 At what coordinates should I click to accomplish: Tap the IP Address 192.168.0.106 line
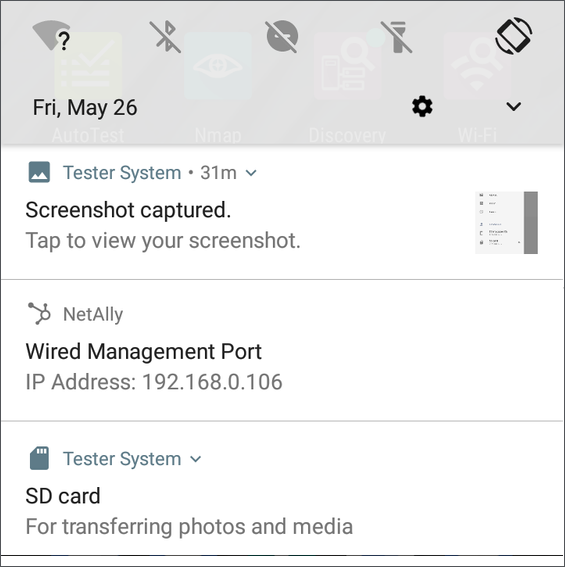tap(154, 382)
